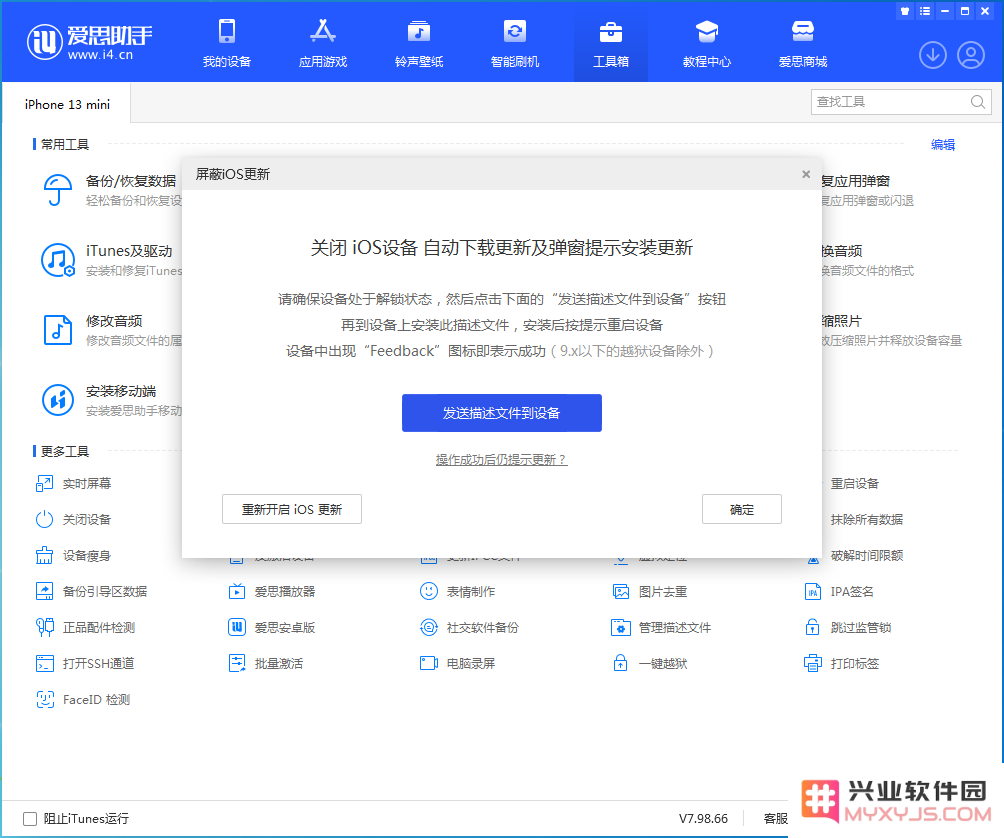Select the iPhone 13 mini tab
The width and height of the screenshot is (1004, 838).
(67, 104)
